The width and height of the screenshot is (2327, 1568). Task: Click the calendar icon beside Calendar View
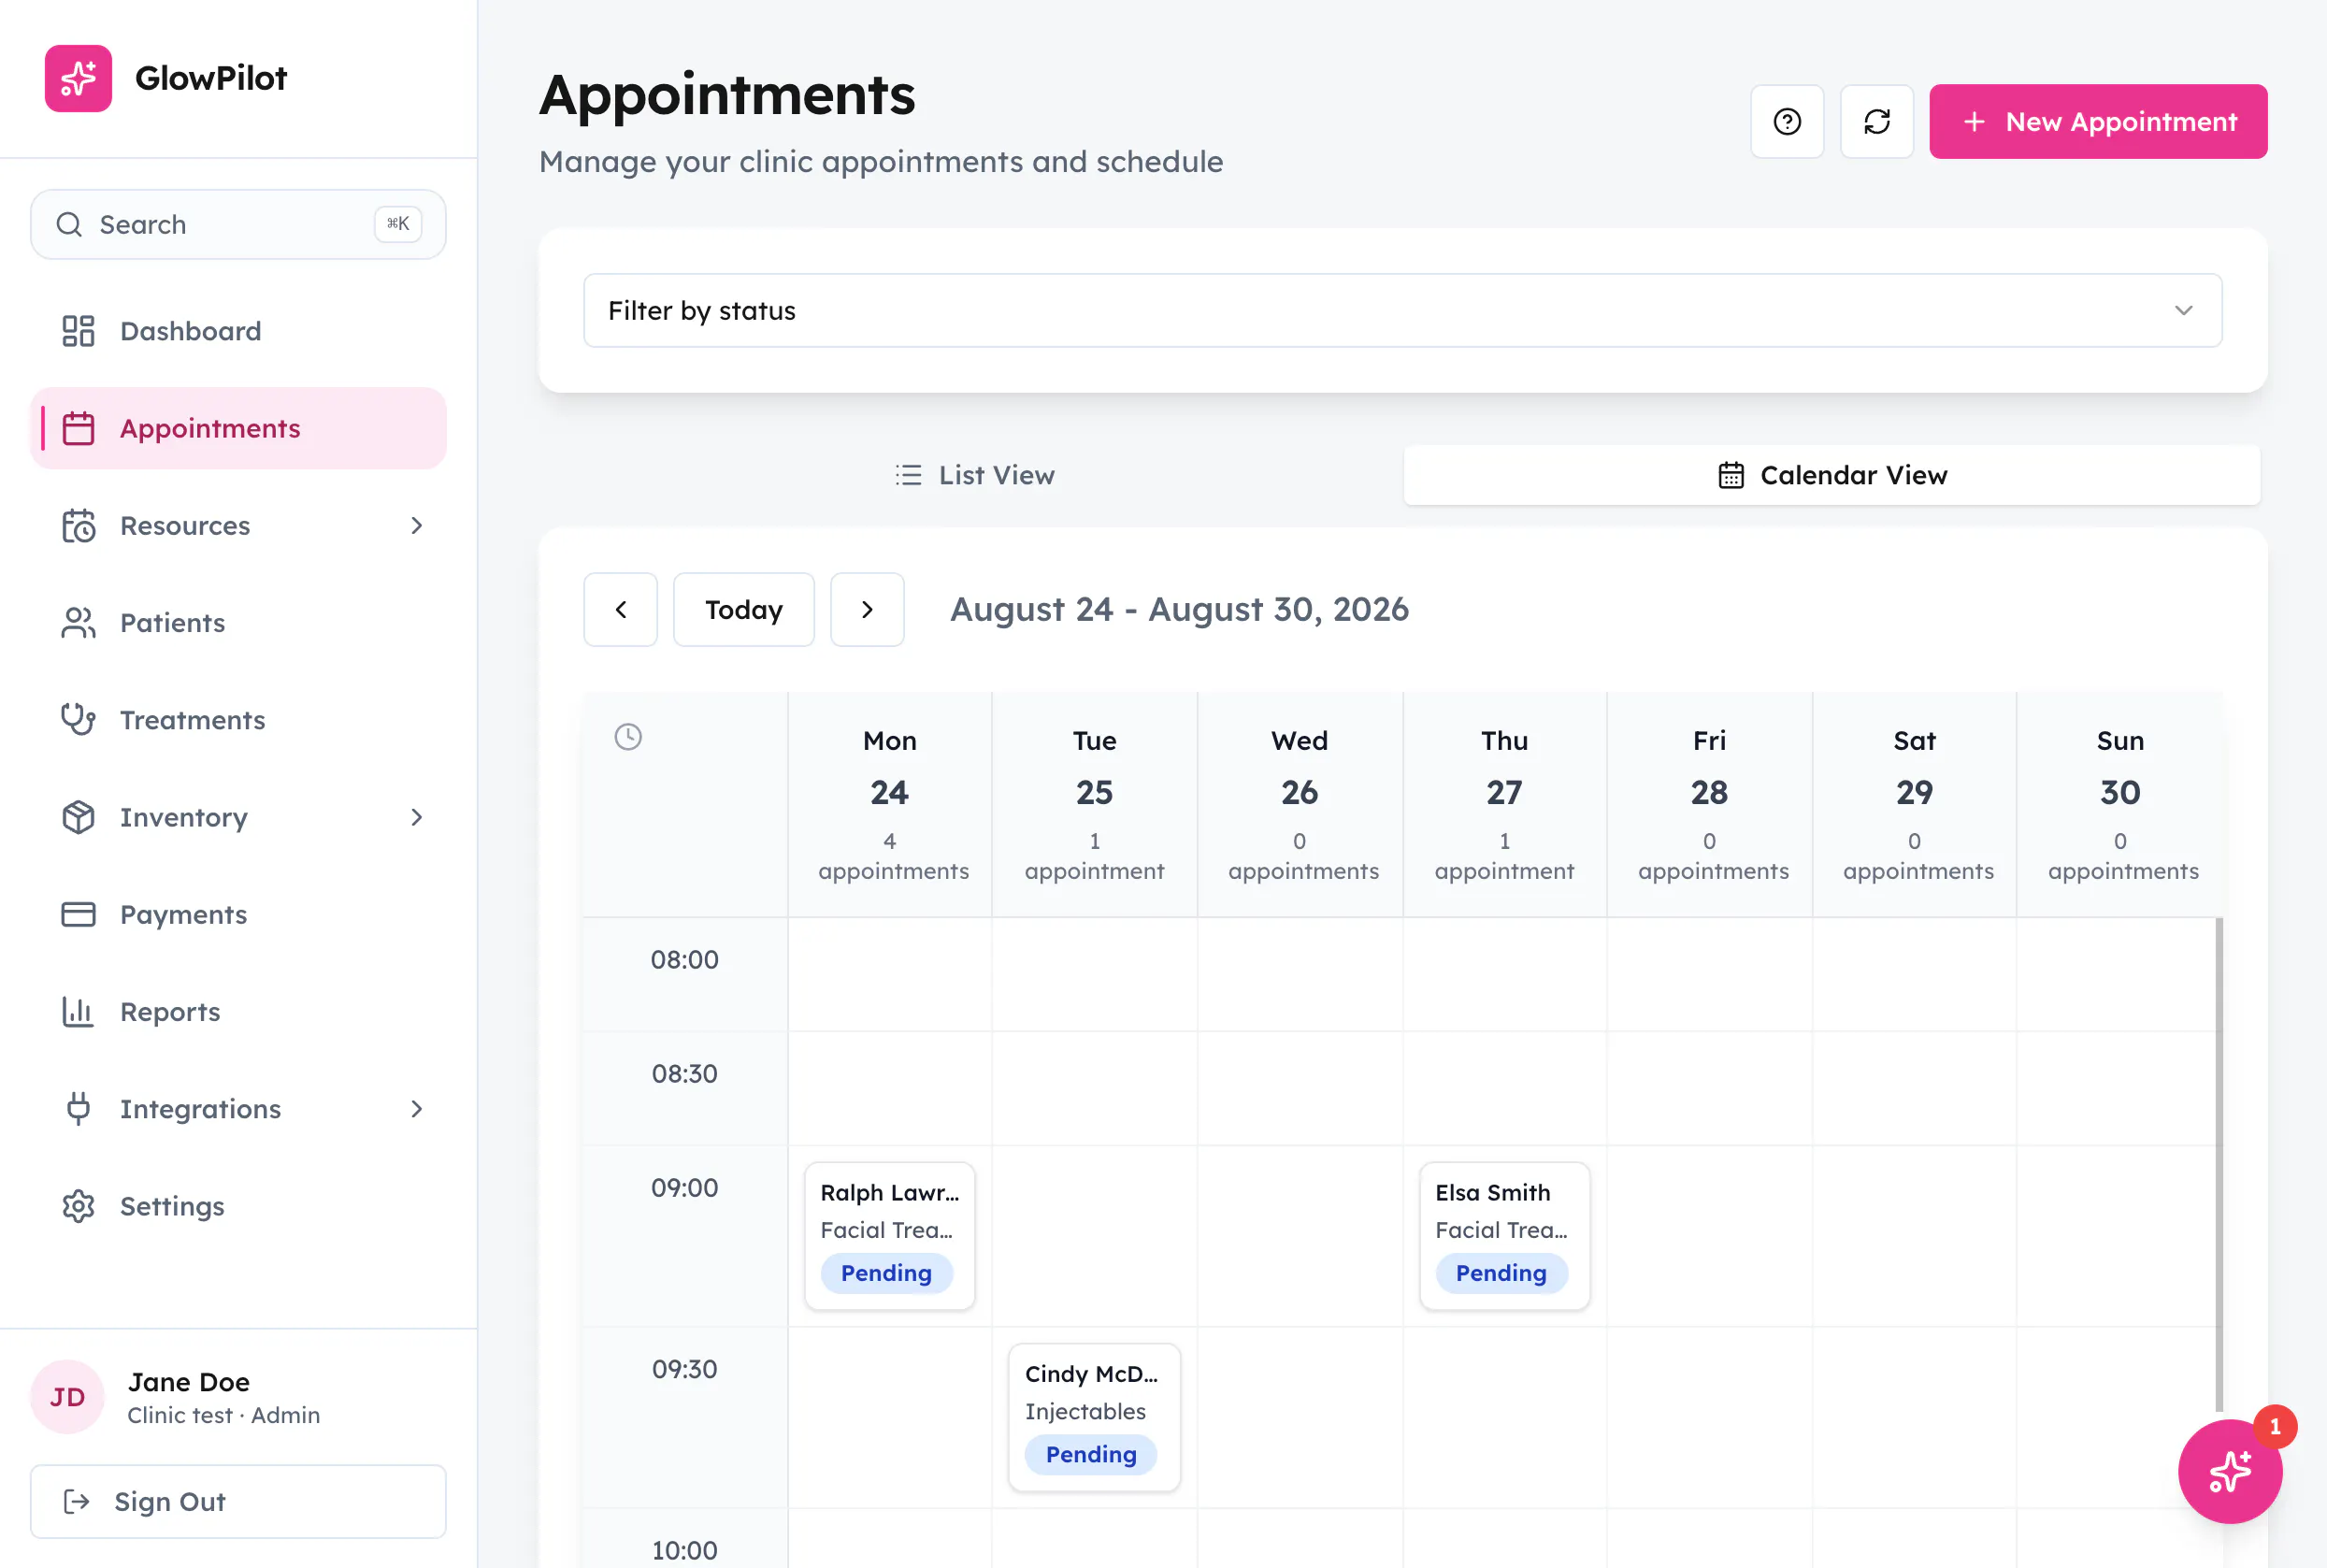1731,475
